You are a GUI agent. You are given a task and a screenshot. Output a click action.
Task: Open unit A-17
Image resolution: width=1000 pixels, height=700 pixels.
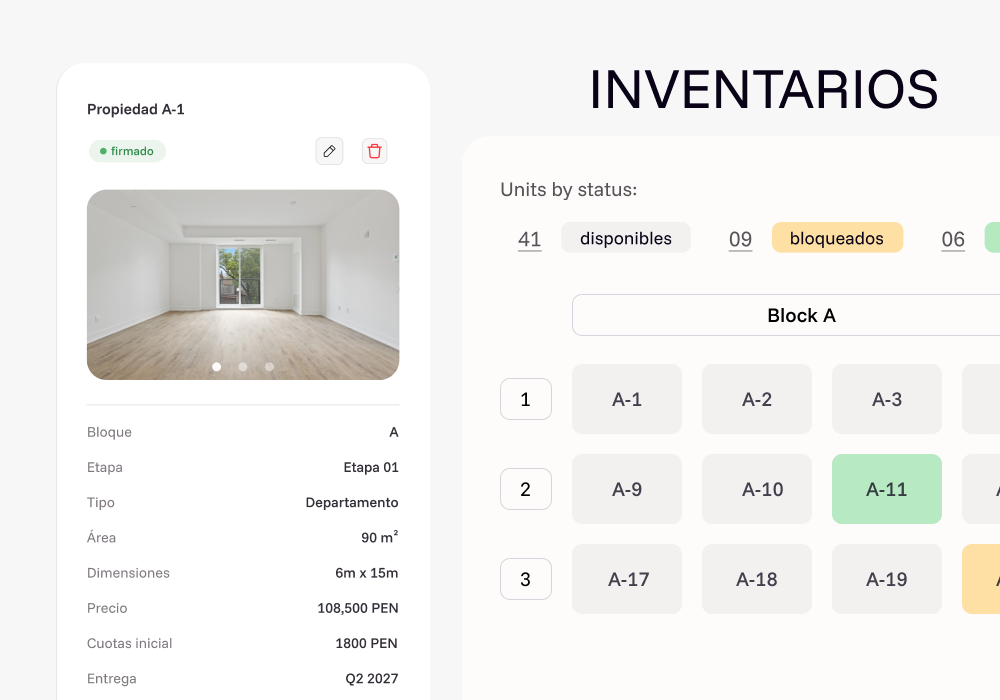(627, 579)
